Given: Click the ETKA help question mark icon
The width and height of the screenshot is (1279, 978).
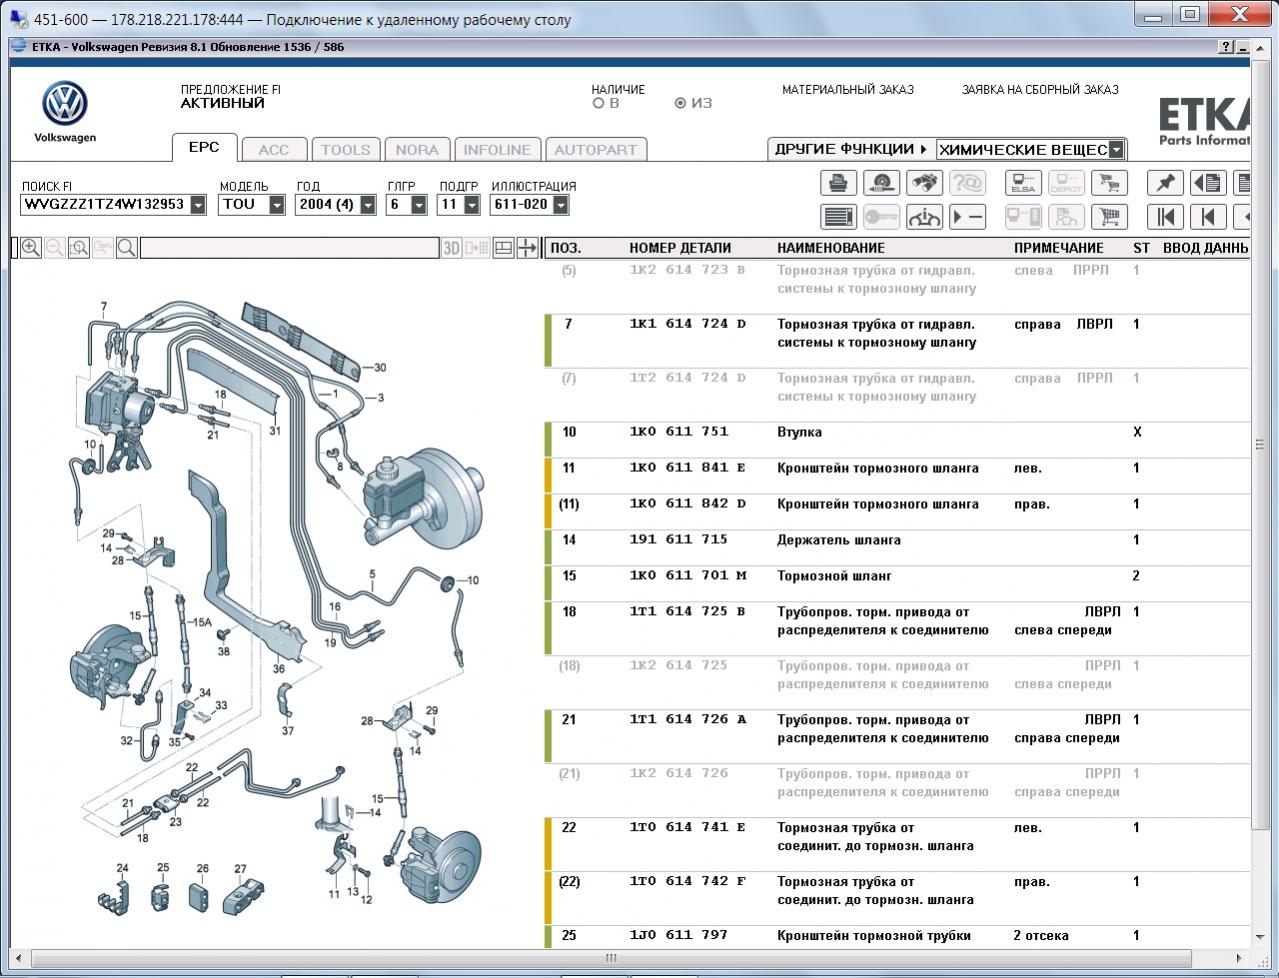Looking at the screenshot, I should click(1226, 47).
